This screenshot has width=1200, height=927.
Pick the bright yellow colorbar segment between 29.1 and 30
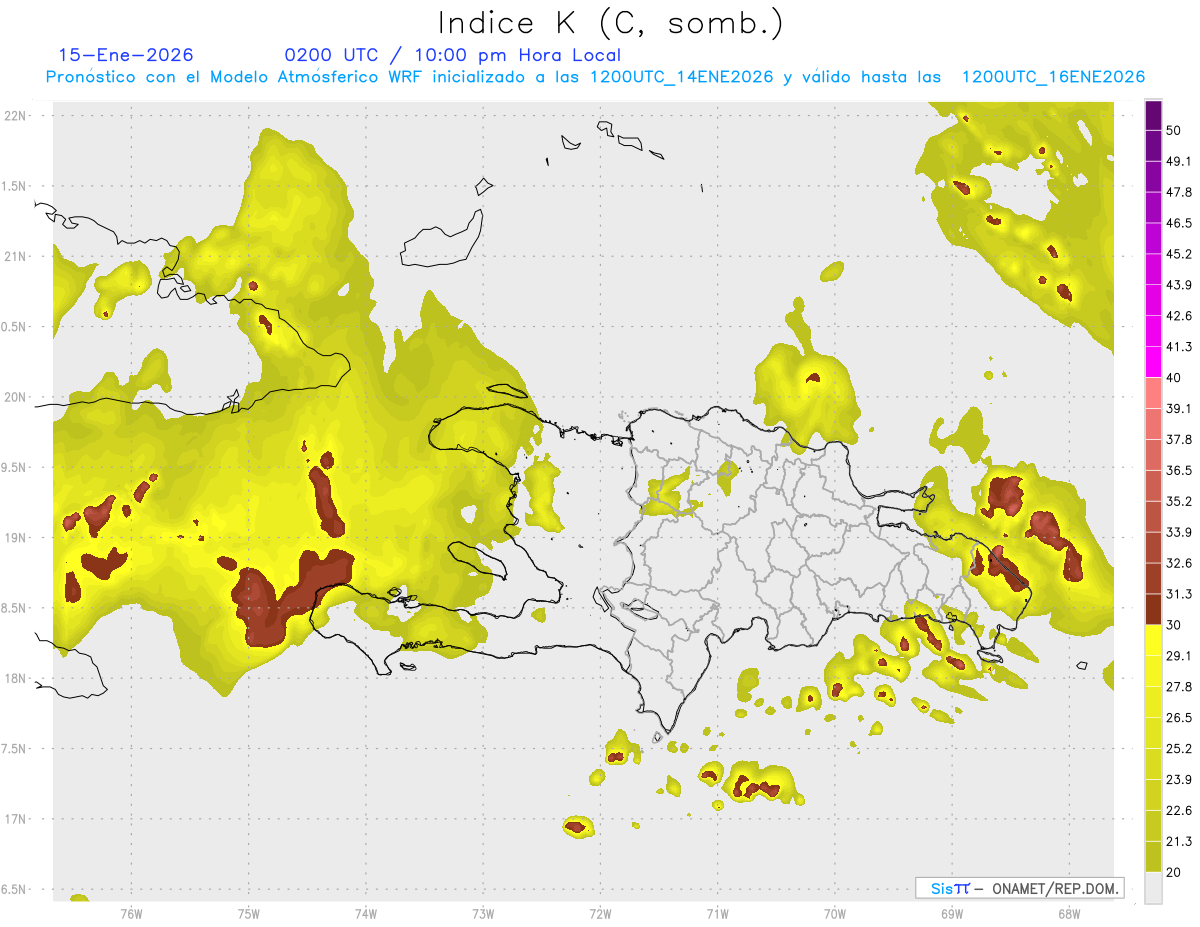pyautogui.click(x=1153, y=640)
